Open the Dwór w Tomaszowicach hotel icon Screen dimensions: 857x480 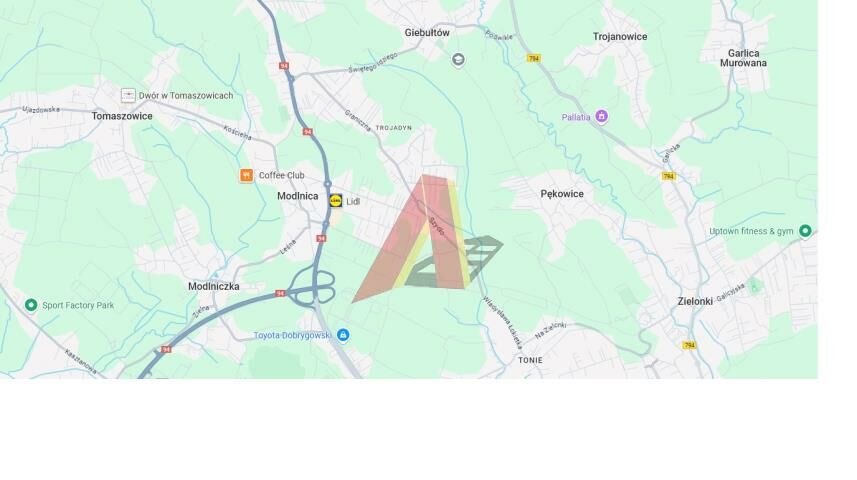pos(128,95)
